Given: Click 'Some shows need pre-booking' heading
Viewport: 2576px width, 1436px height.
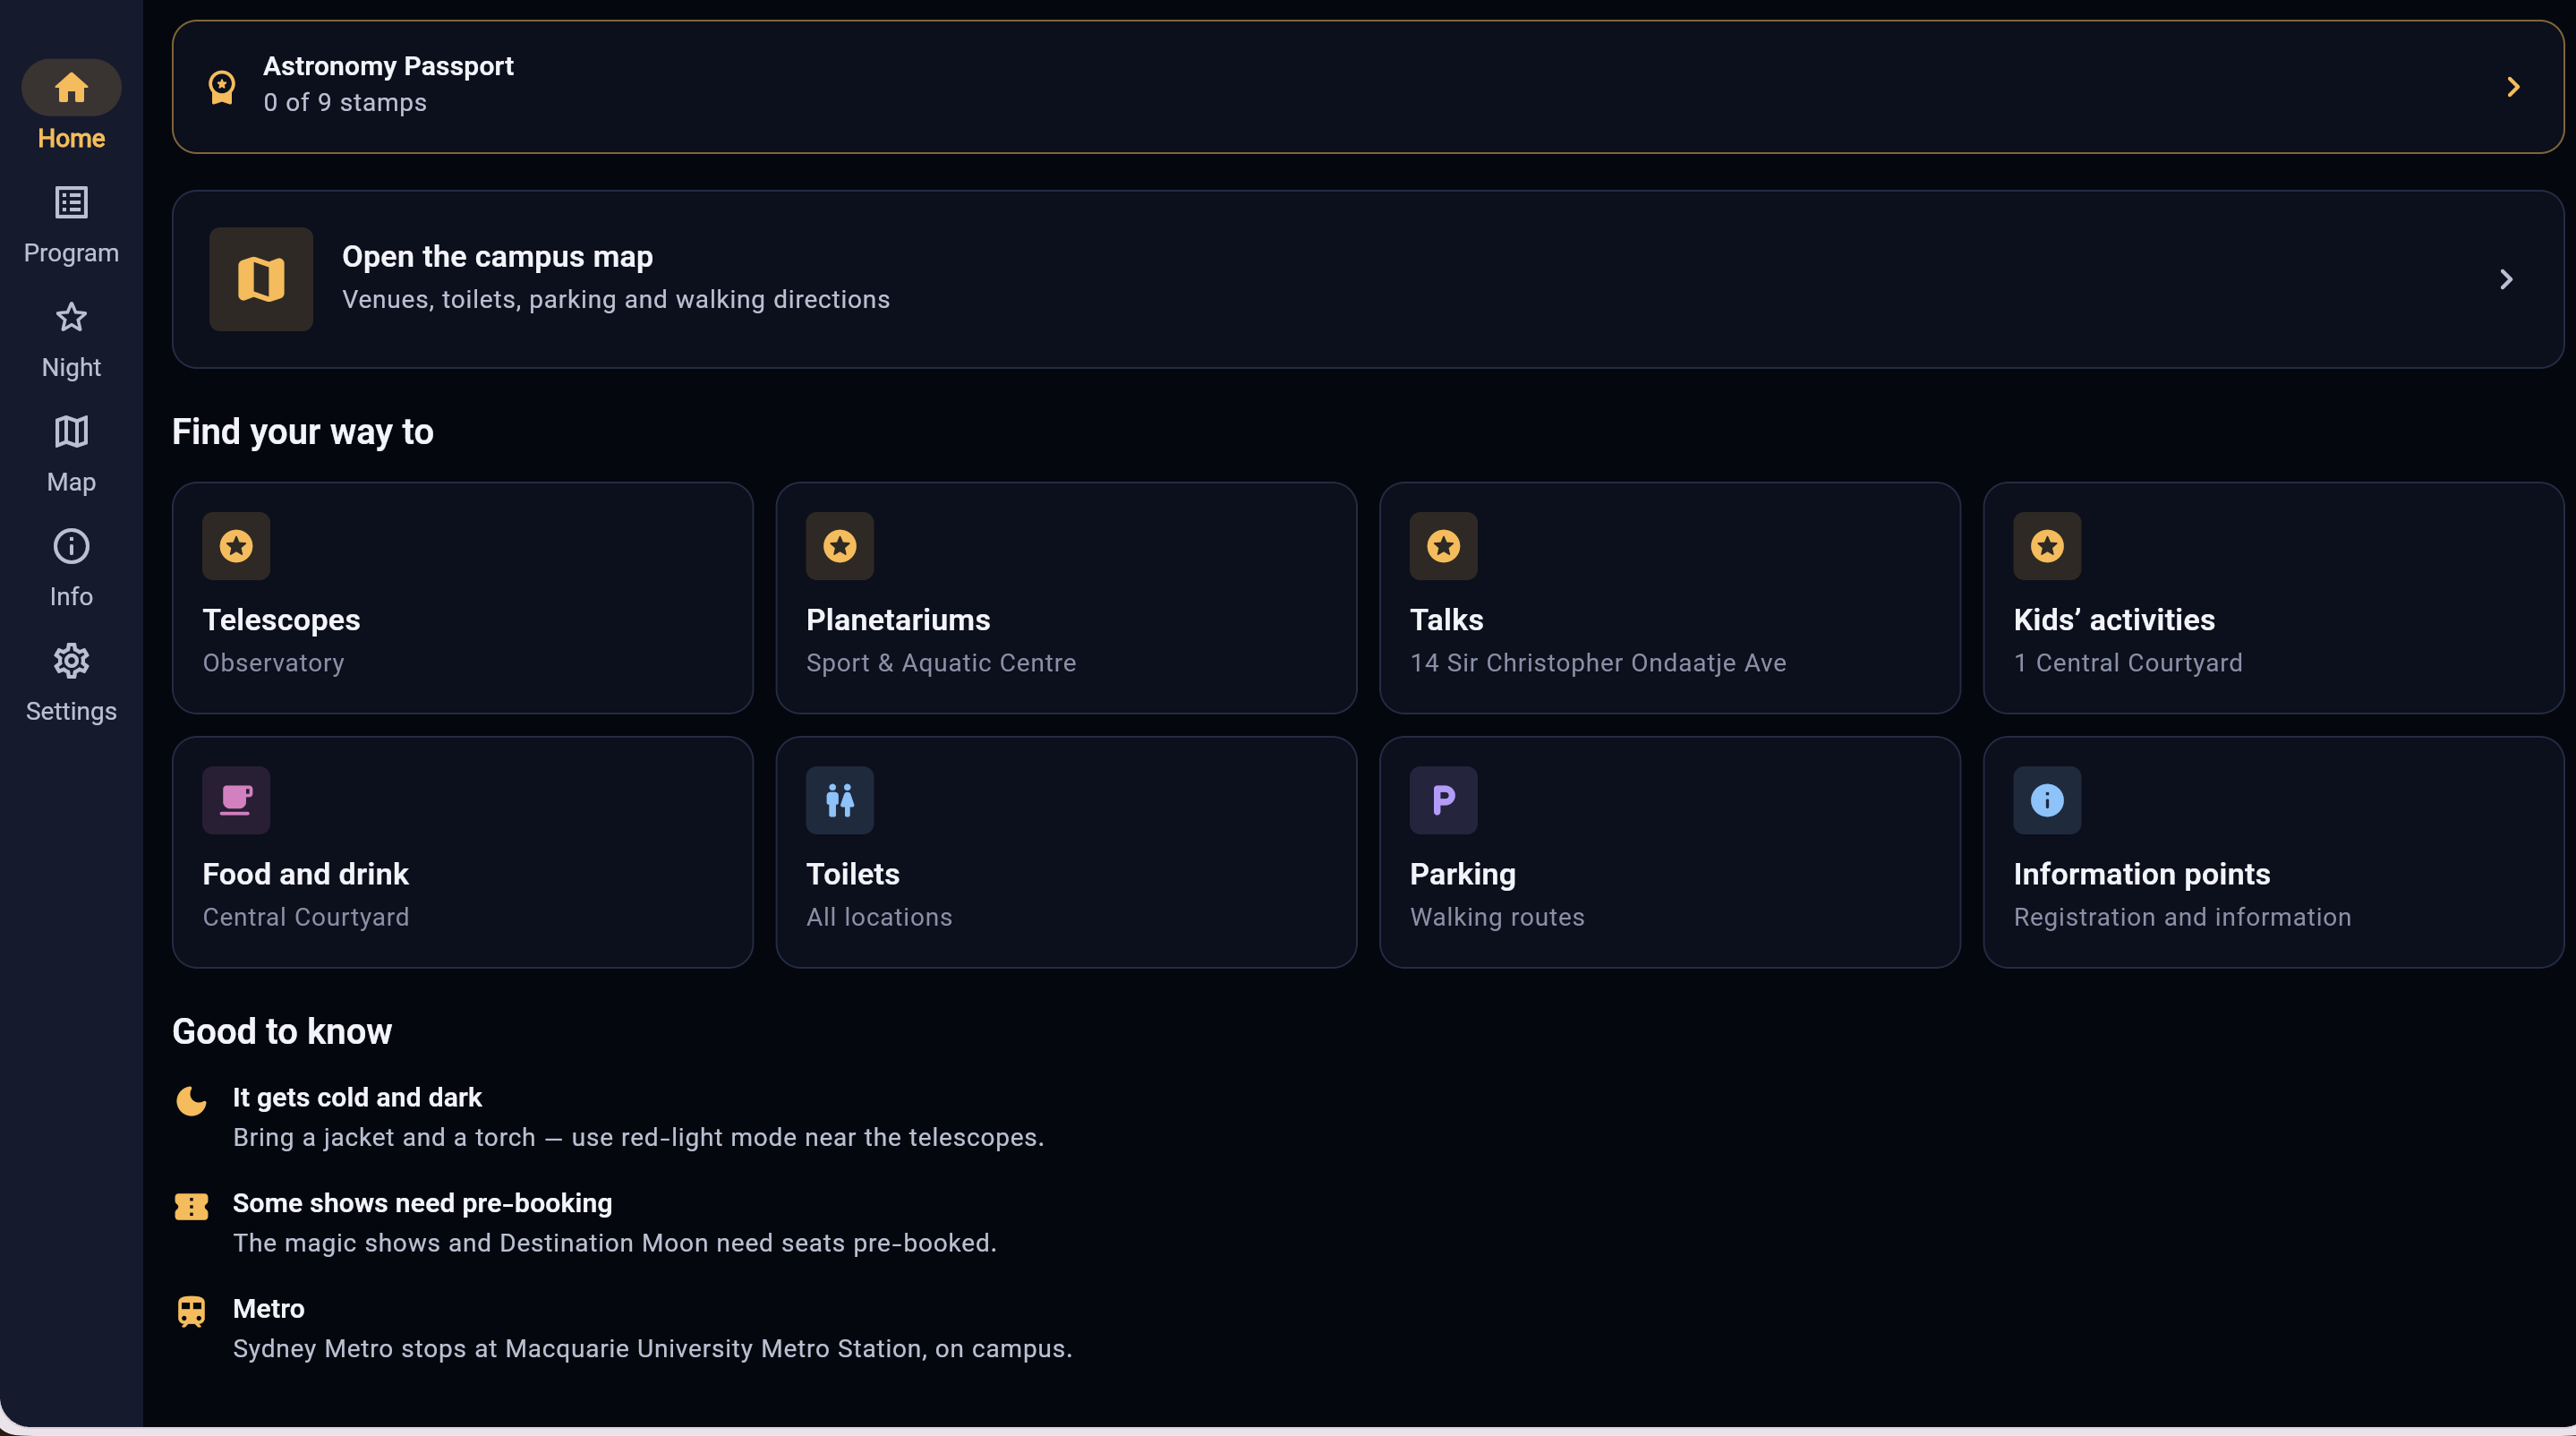Looking at the screenshot, I should point(422,1203).
